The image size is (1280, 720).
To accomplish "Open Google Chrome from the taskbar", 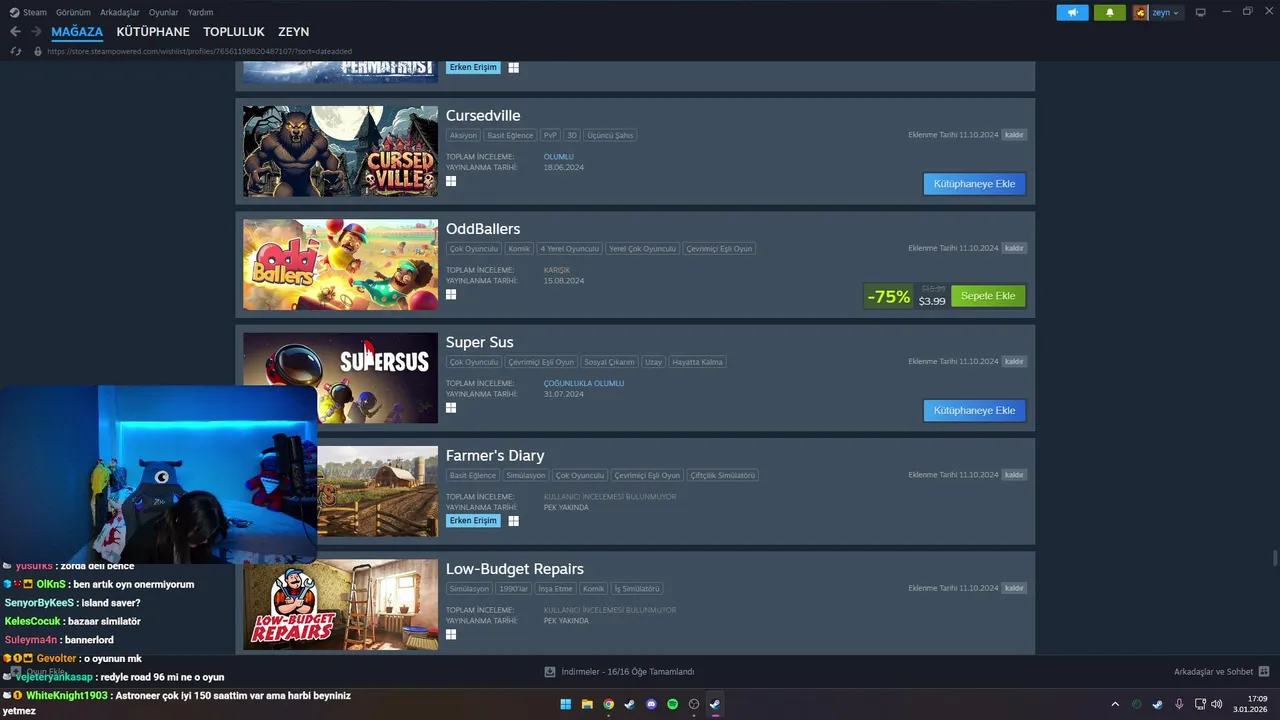I will pos(608,704).
